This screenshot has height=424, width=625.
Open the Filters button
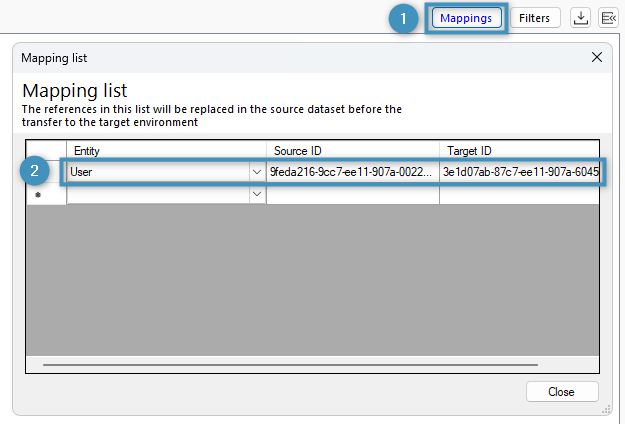[x=534, y=18]
